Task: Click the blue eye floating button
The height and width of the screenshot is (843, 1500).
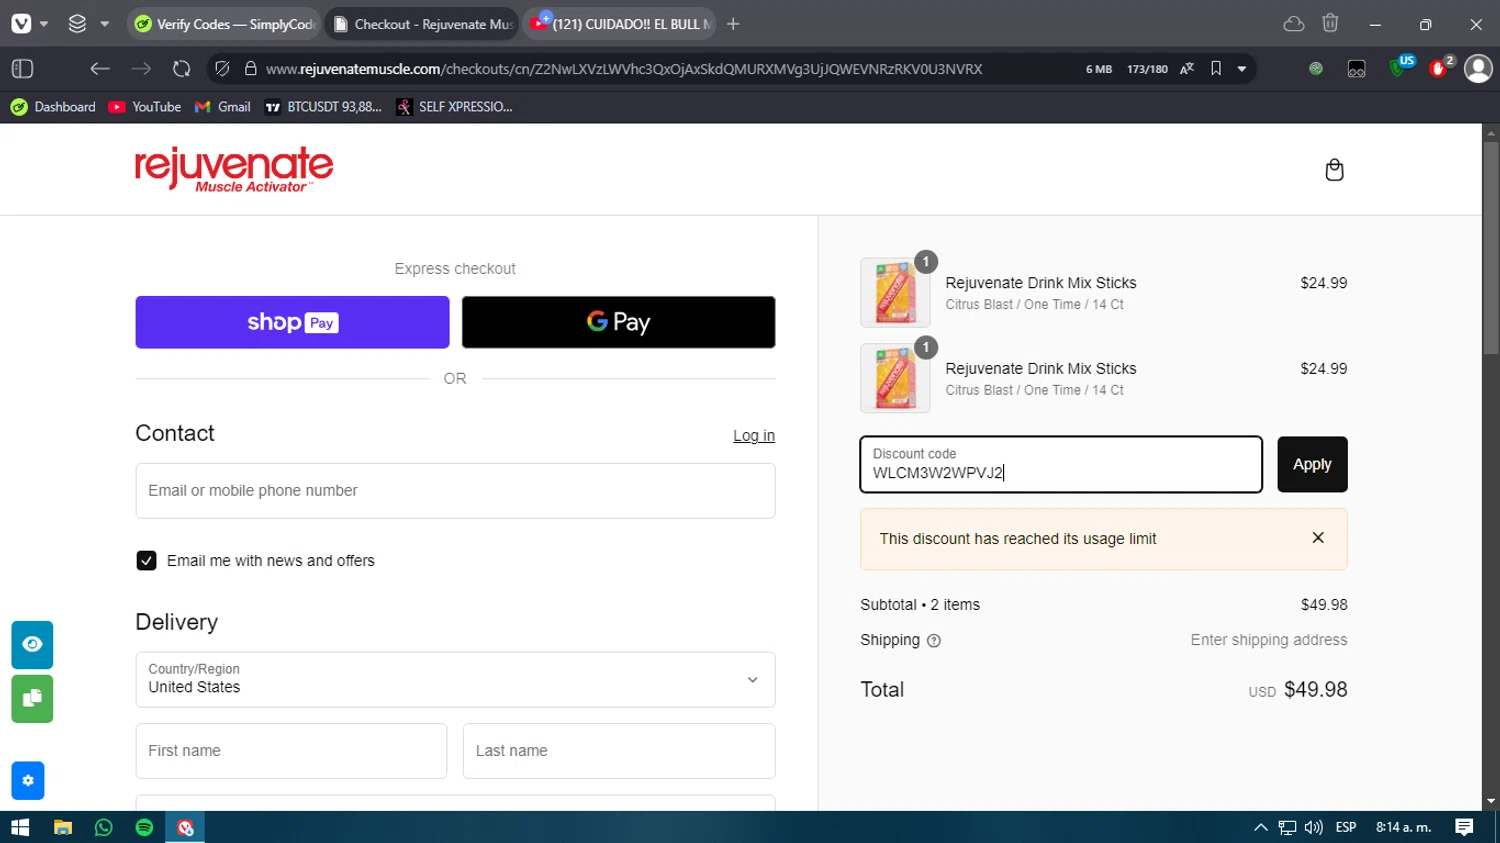Action: coord(32,645)
